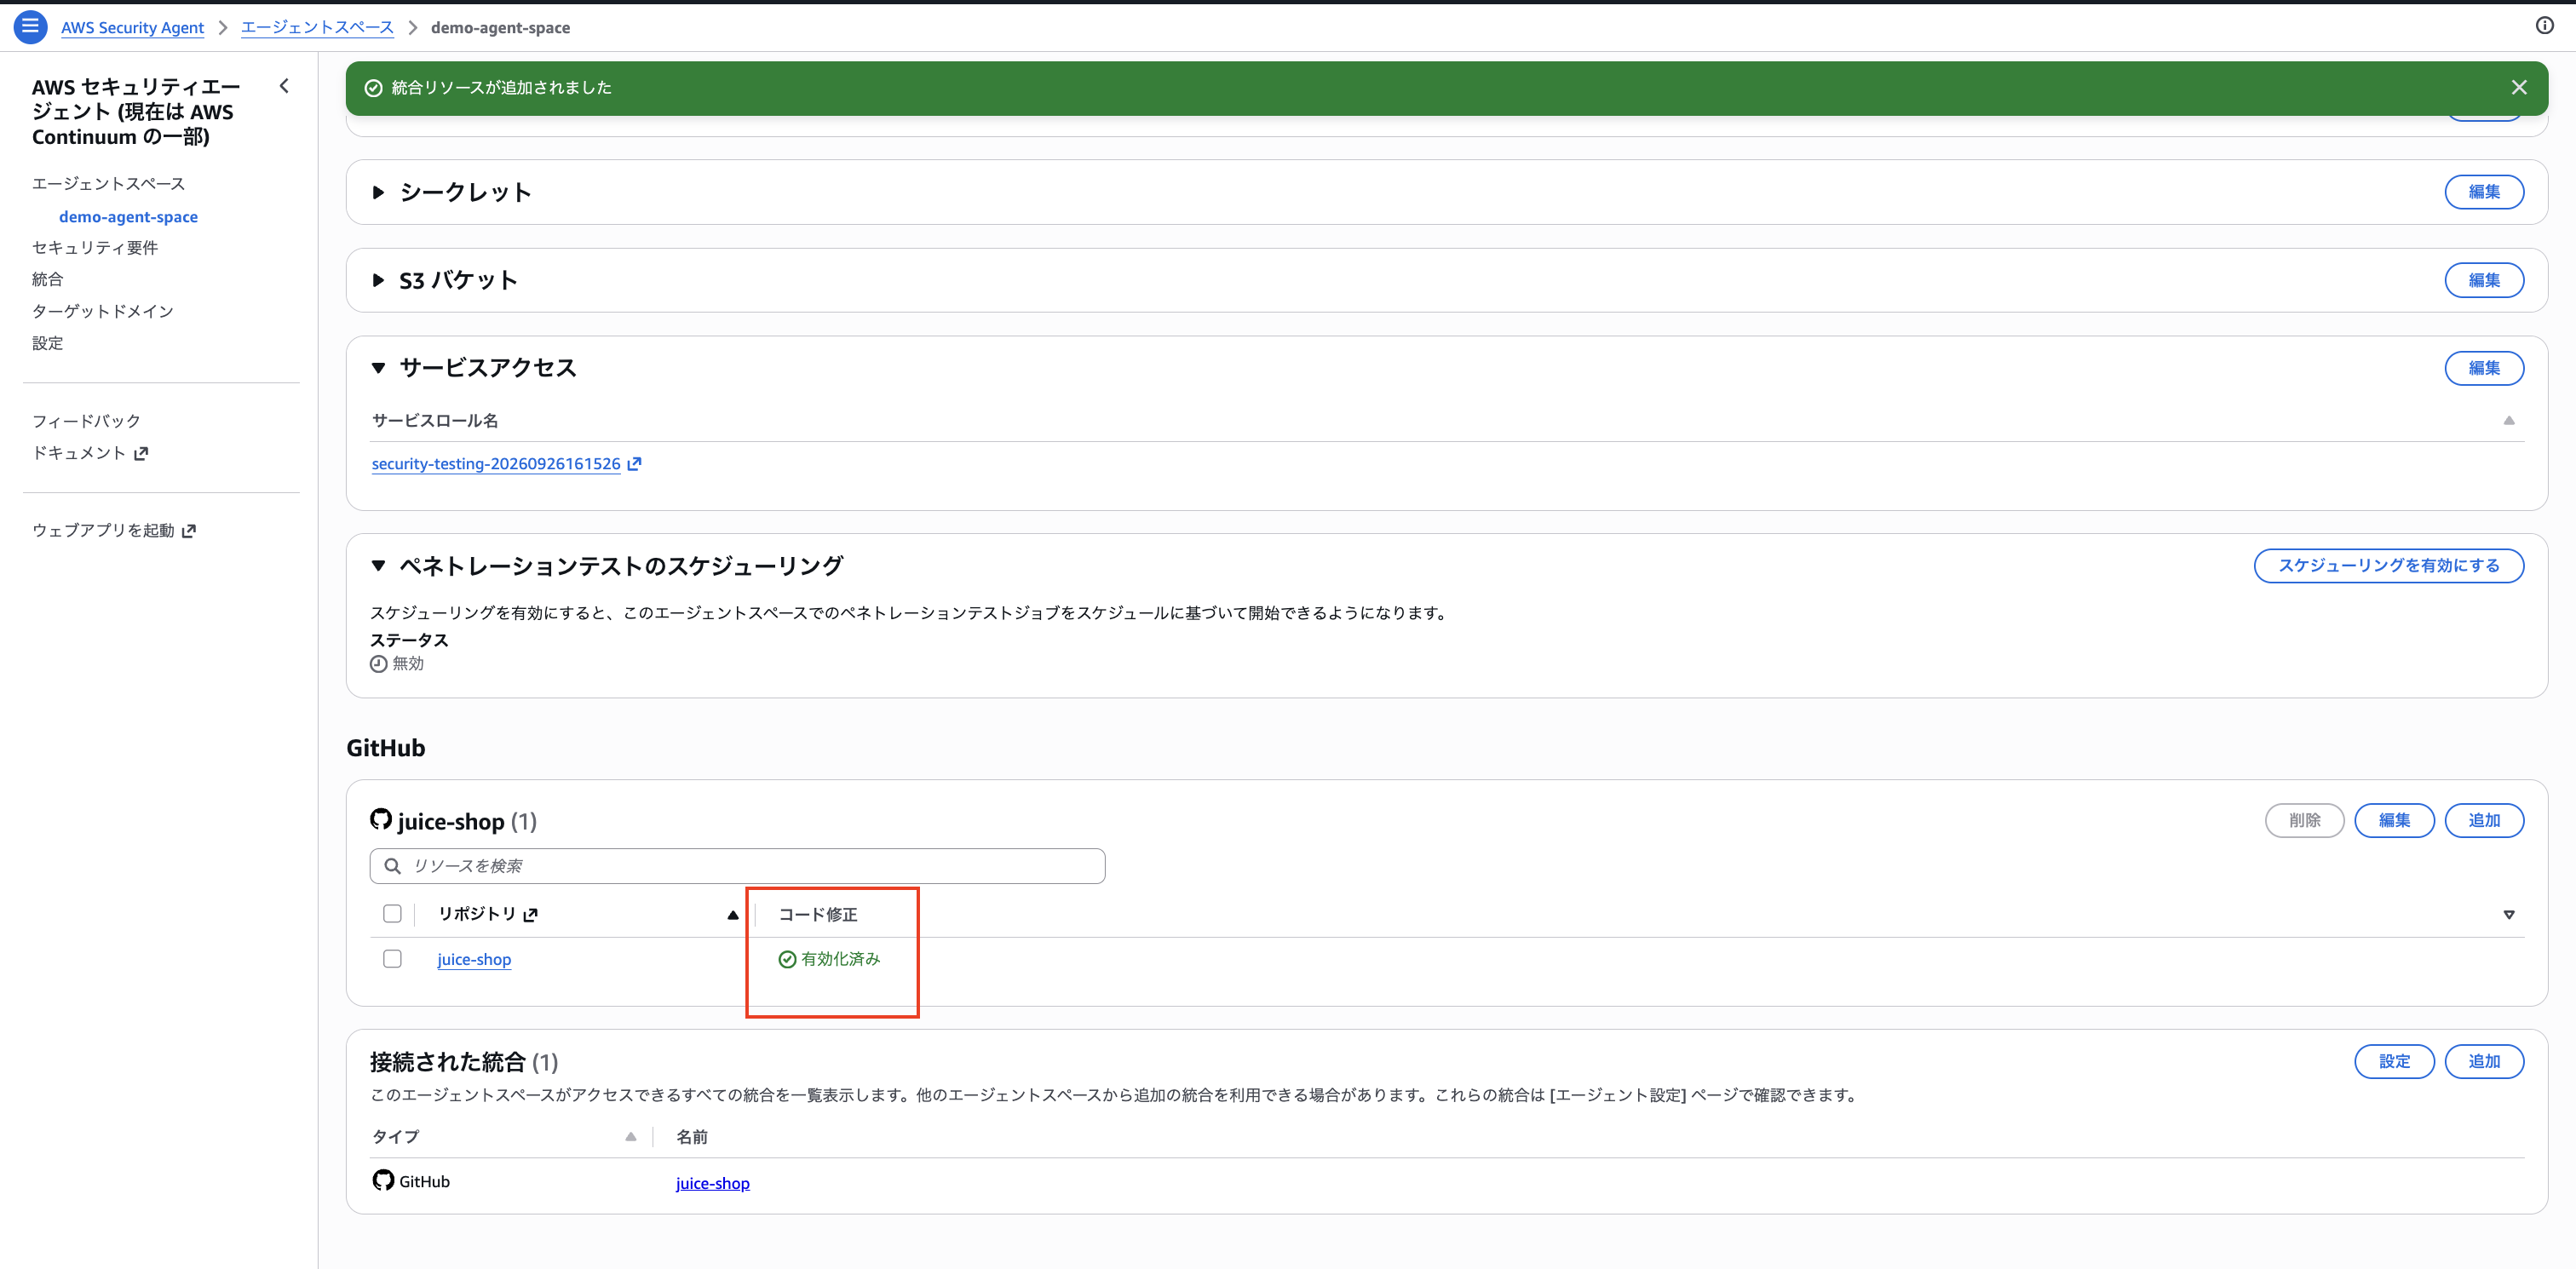Click the external link icon beside security-testing role
The width and height of the screenshot is (2576, 1269).
click(634, 464)
